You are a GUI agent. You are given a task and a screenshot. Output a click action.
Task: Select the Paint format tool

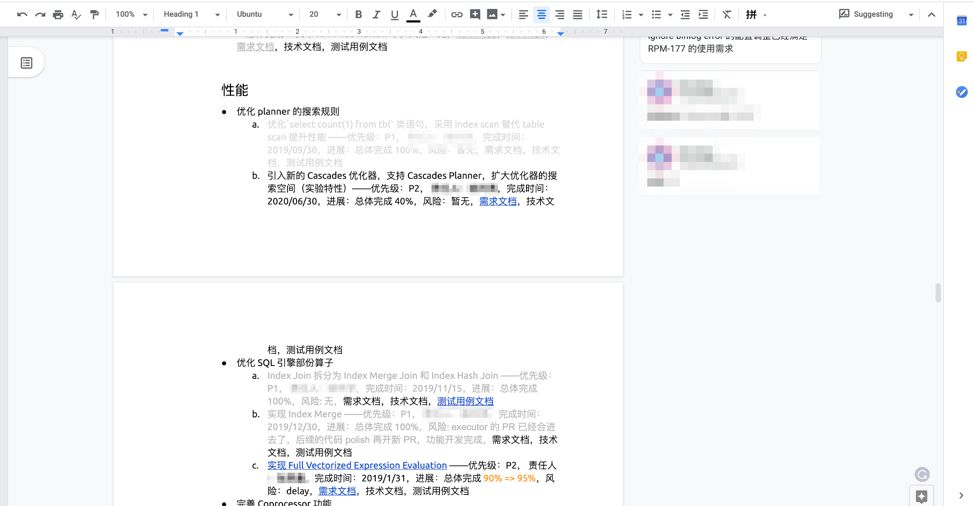(x=94, y=15)
